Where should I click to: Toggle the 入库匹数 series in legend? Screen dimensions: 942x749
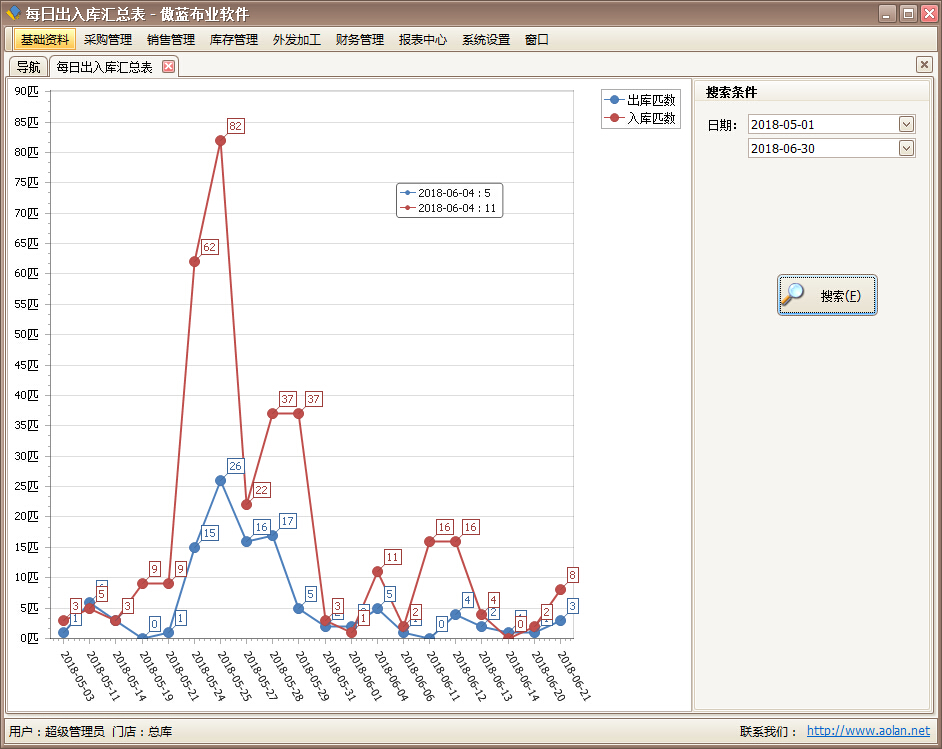tap(640, 118)
